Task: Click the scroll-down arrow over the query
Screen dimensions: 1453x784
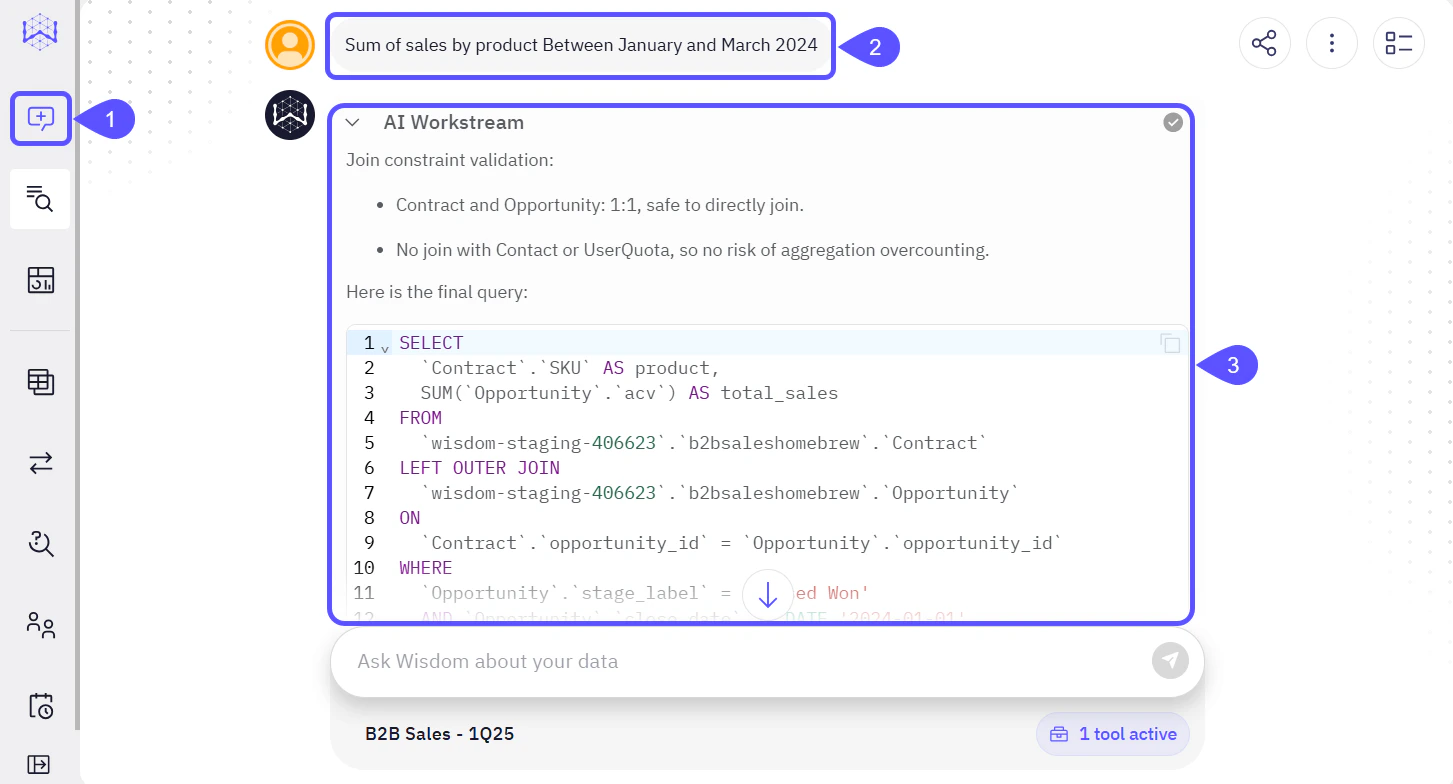Action: click(767, 593)
